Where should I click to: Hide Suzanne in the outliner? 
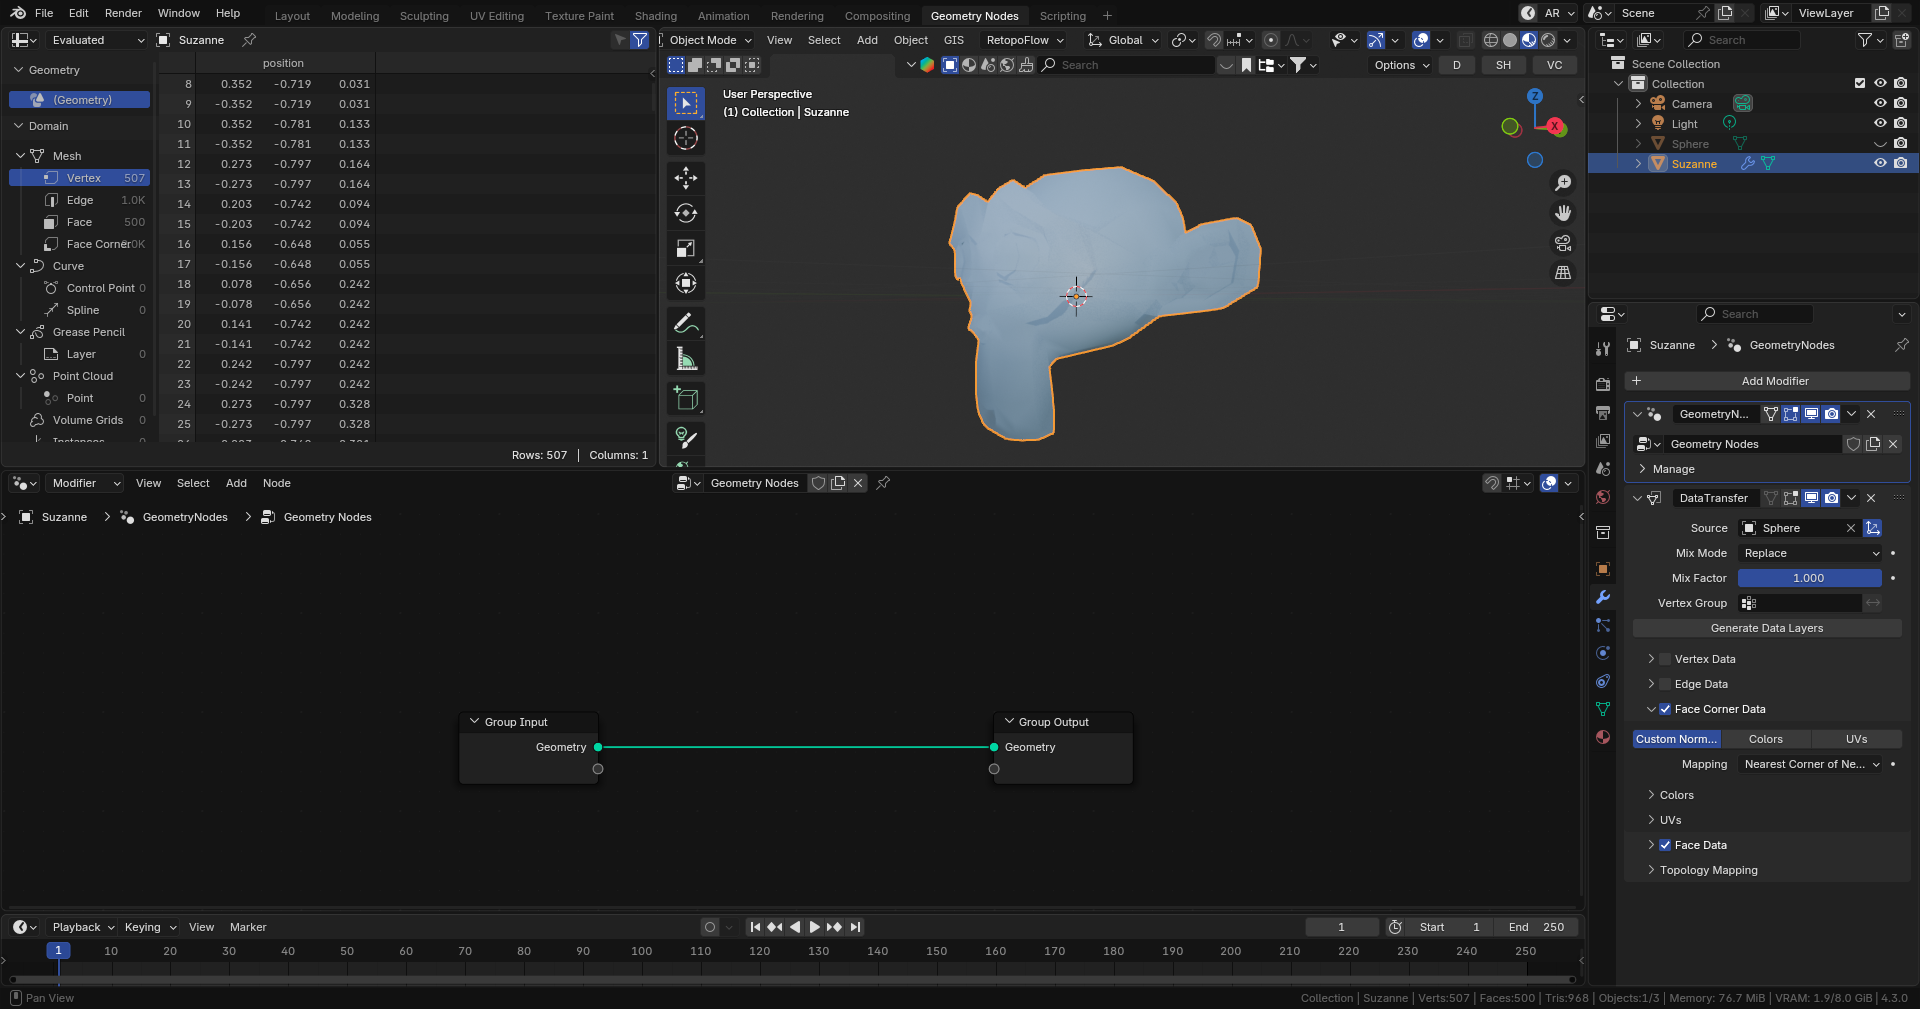click(1880, 163)
